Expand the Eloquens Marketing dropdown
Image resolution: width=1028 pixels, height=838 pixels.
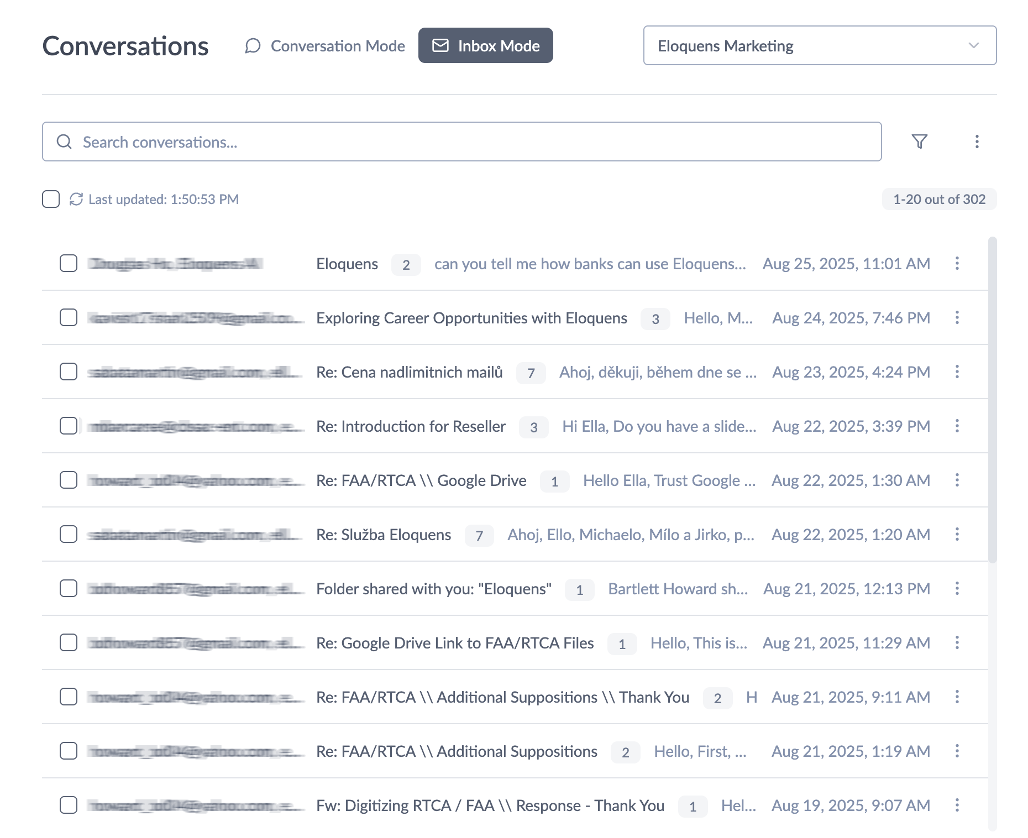[x=820, y=45]
